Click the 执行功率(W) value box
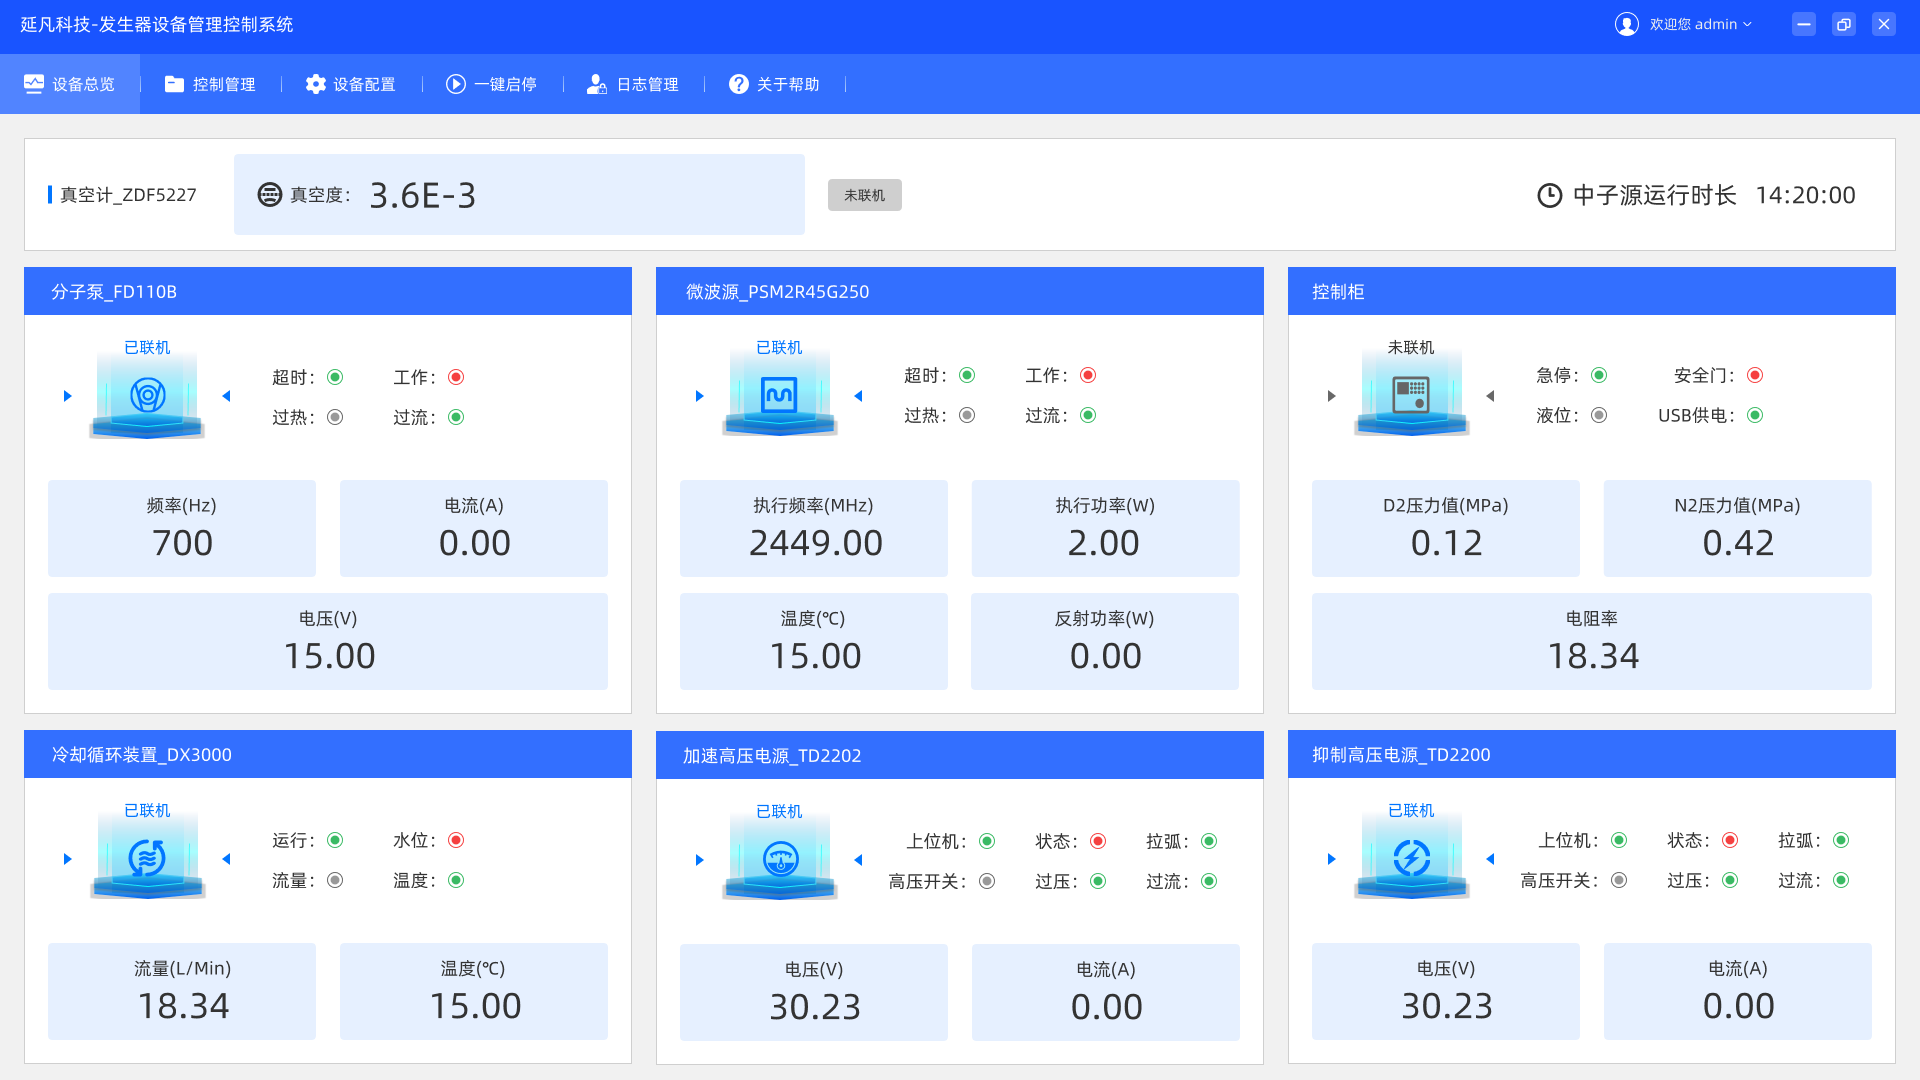 click(x=1105, y=528)
